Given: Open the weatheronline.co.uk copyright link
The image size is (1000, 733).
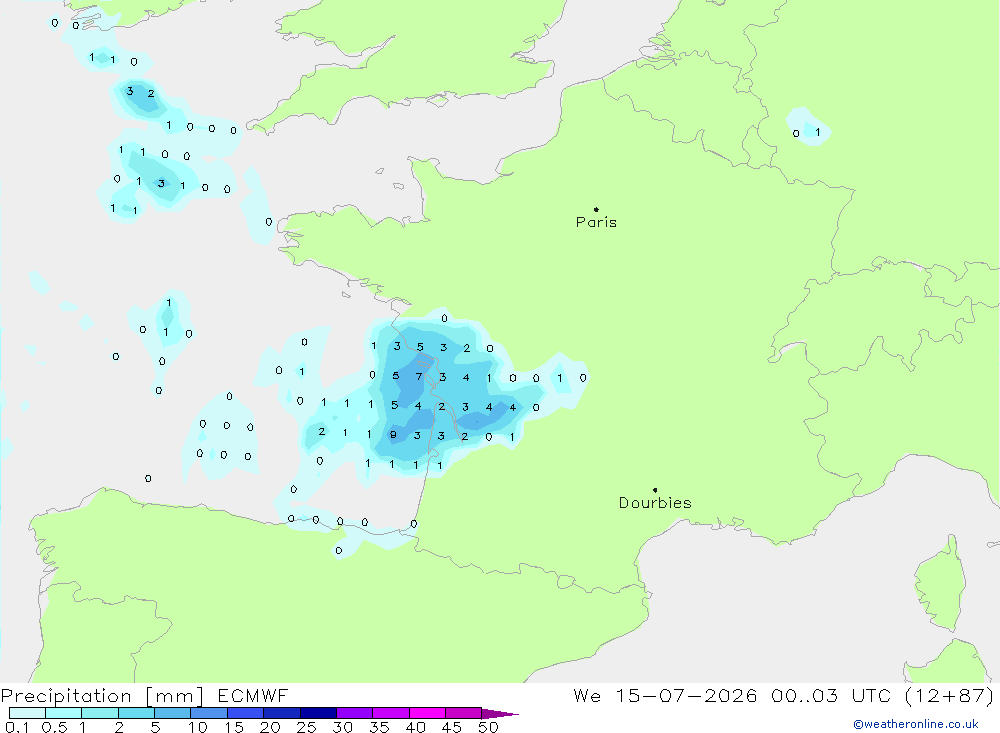Looking at the screenshot, I should coord(916,724).
